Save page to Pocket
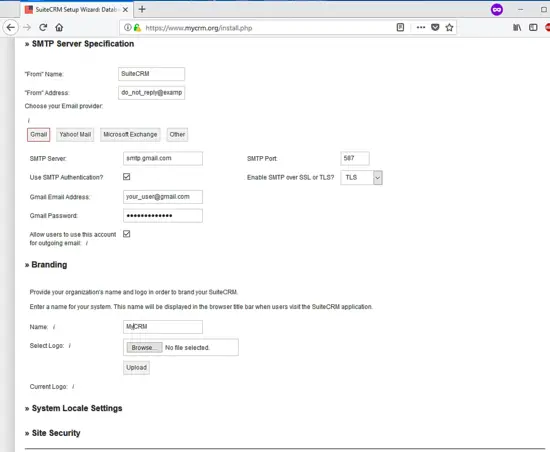The image size is (550, 452). (x=435, y=27)
